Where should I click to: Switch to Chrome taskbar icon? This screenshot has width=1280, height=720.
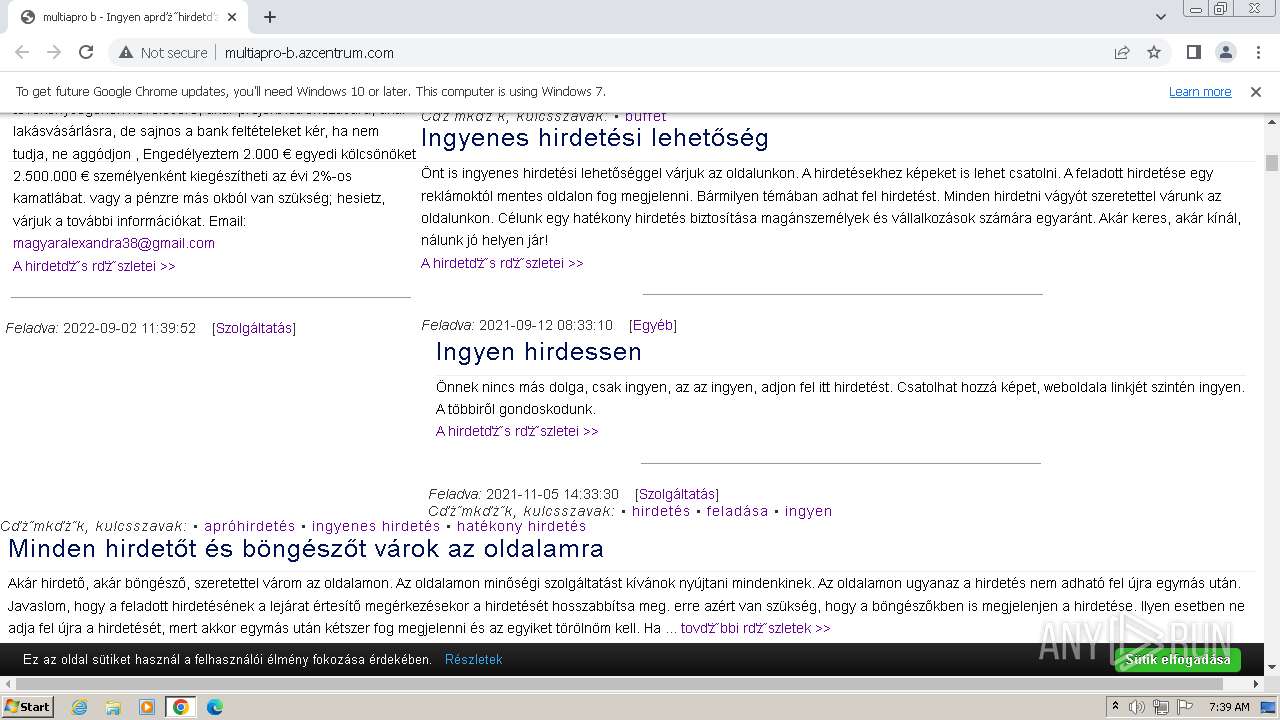181,707
